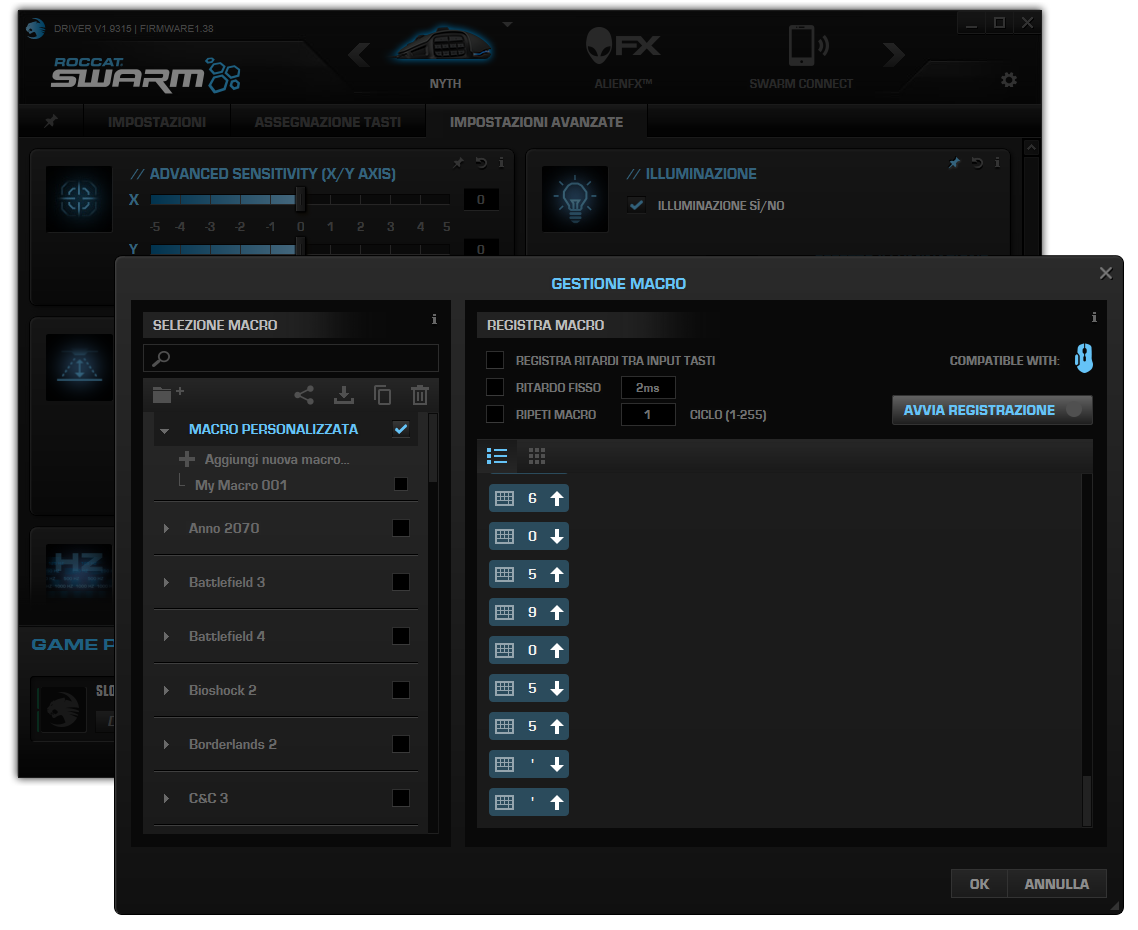Click the pin tab icon left of Impostazioni
The width and height of the screenshot is (1138, 930).
pyautogui.click(x=51, y=121)
